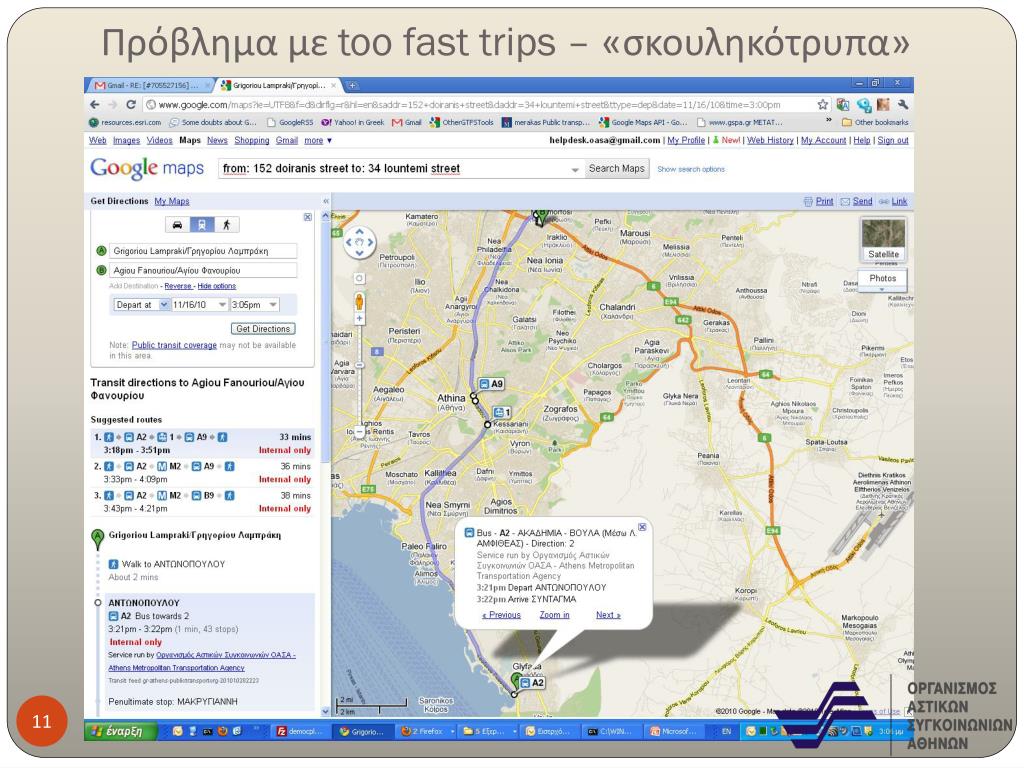Select suggested route 2, 36 mins
Screen dimensions: 1024x768
pos(202,473)
